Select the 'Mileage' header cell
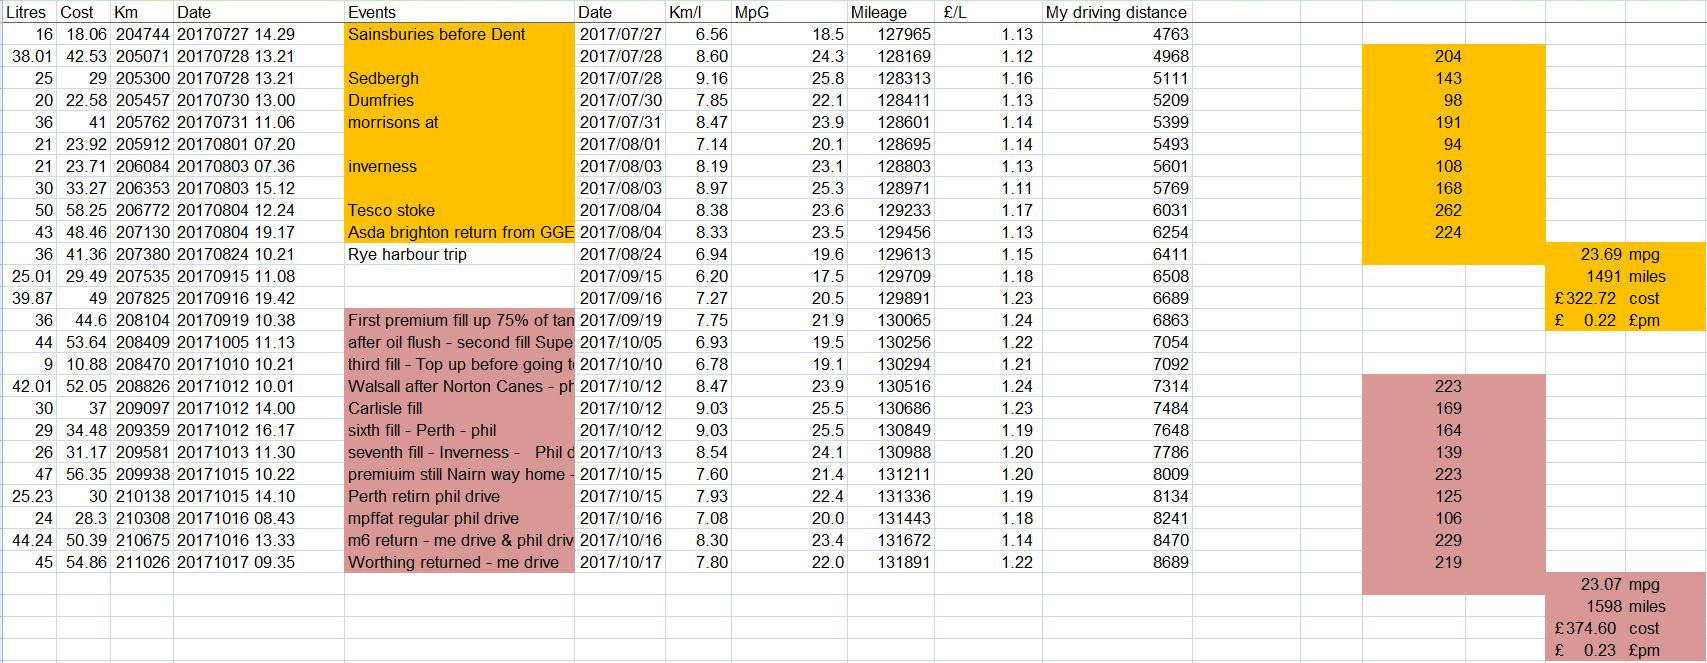1707x663 pixels. [x=891, y=12]
